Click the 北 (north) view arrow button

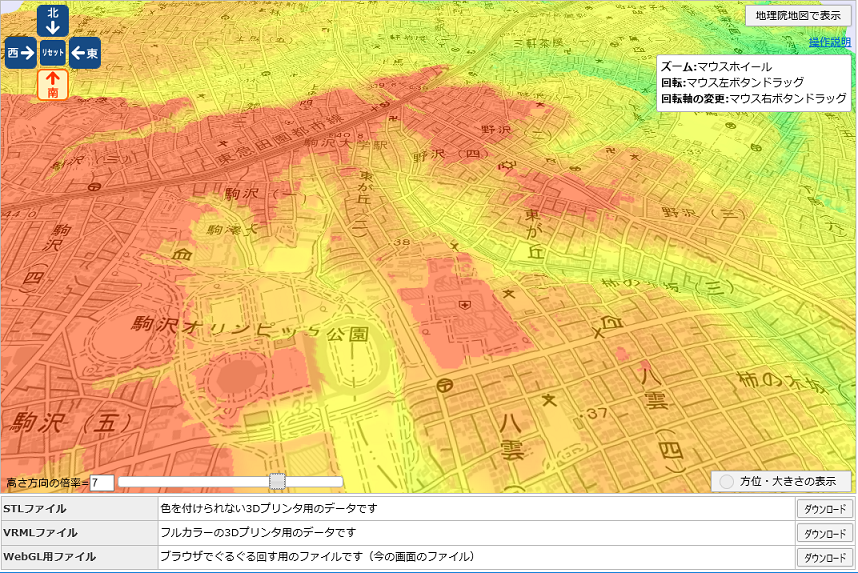tap(52, 21)
